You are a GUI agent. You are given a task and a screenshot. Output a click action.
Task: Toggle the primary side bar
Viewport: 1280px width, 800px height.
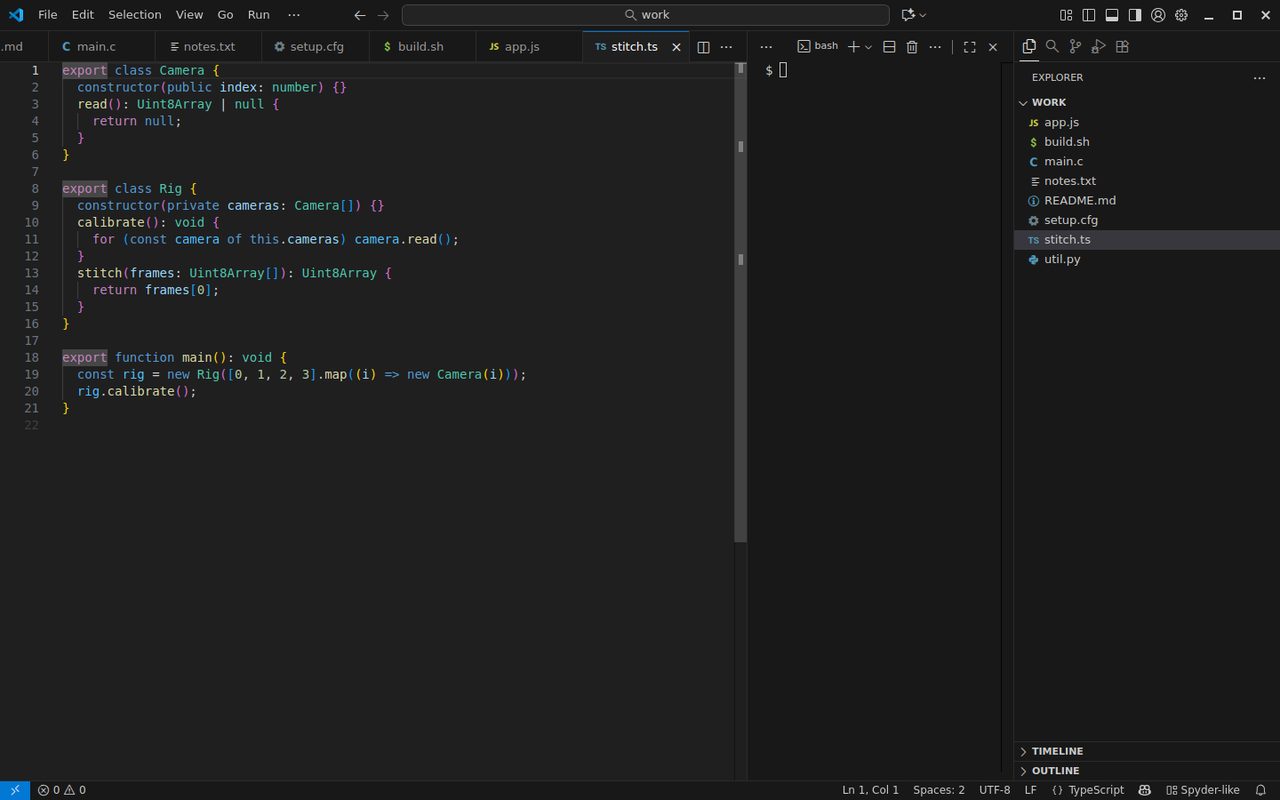[1089, 15]
